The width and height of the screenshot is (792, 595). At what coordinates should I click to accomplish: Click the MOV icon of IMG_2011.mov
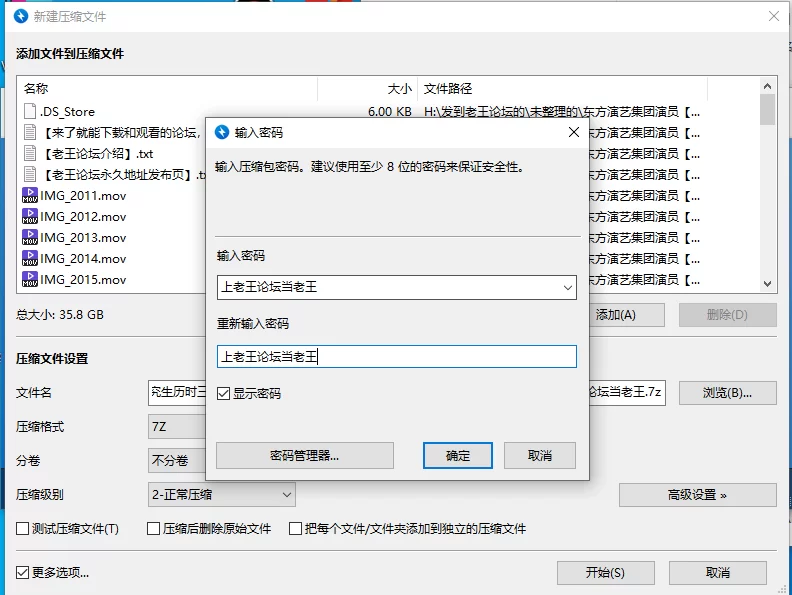[30, 195]
